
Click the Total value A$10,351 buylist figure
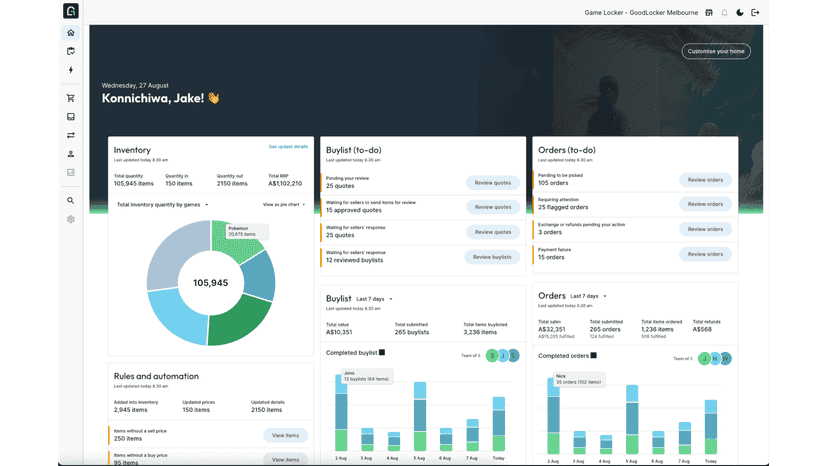pyautogui.click(x=339, y=332)
